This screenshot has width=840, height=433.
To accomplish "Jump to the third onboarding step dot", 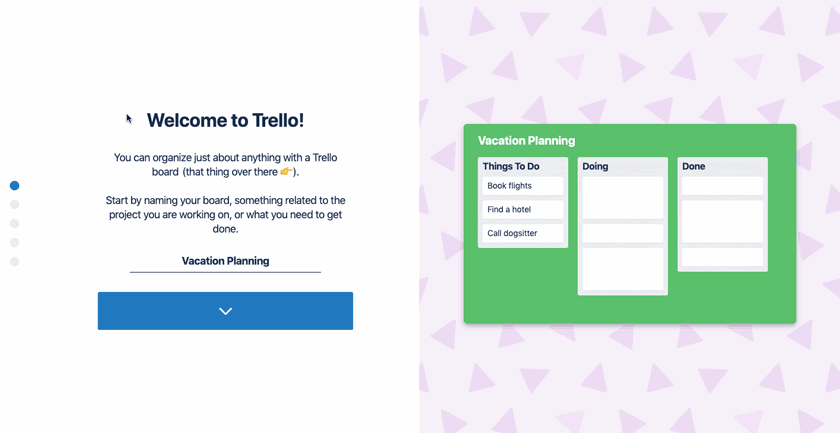I will (14, 224).
